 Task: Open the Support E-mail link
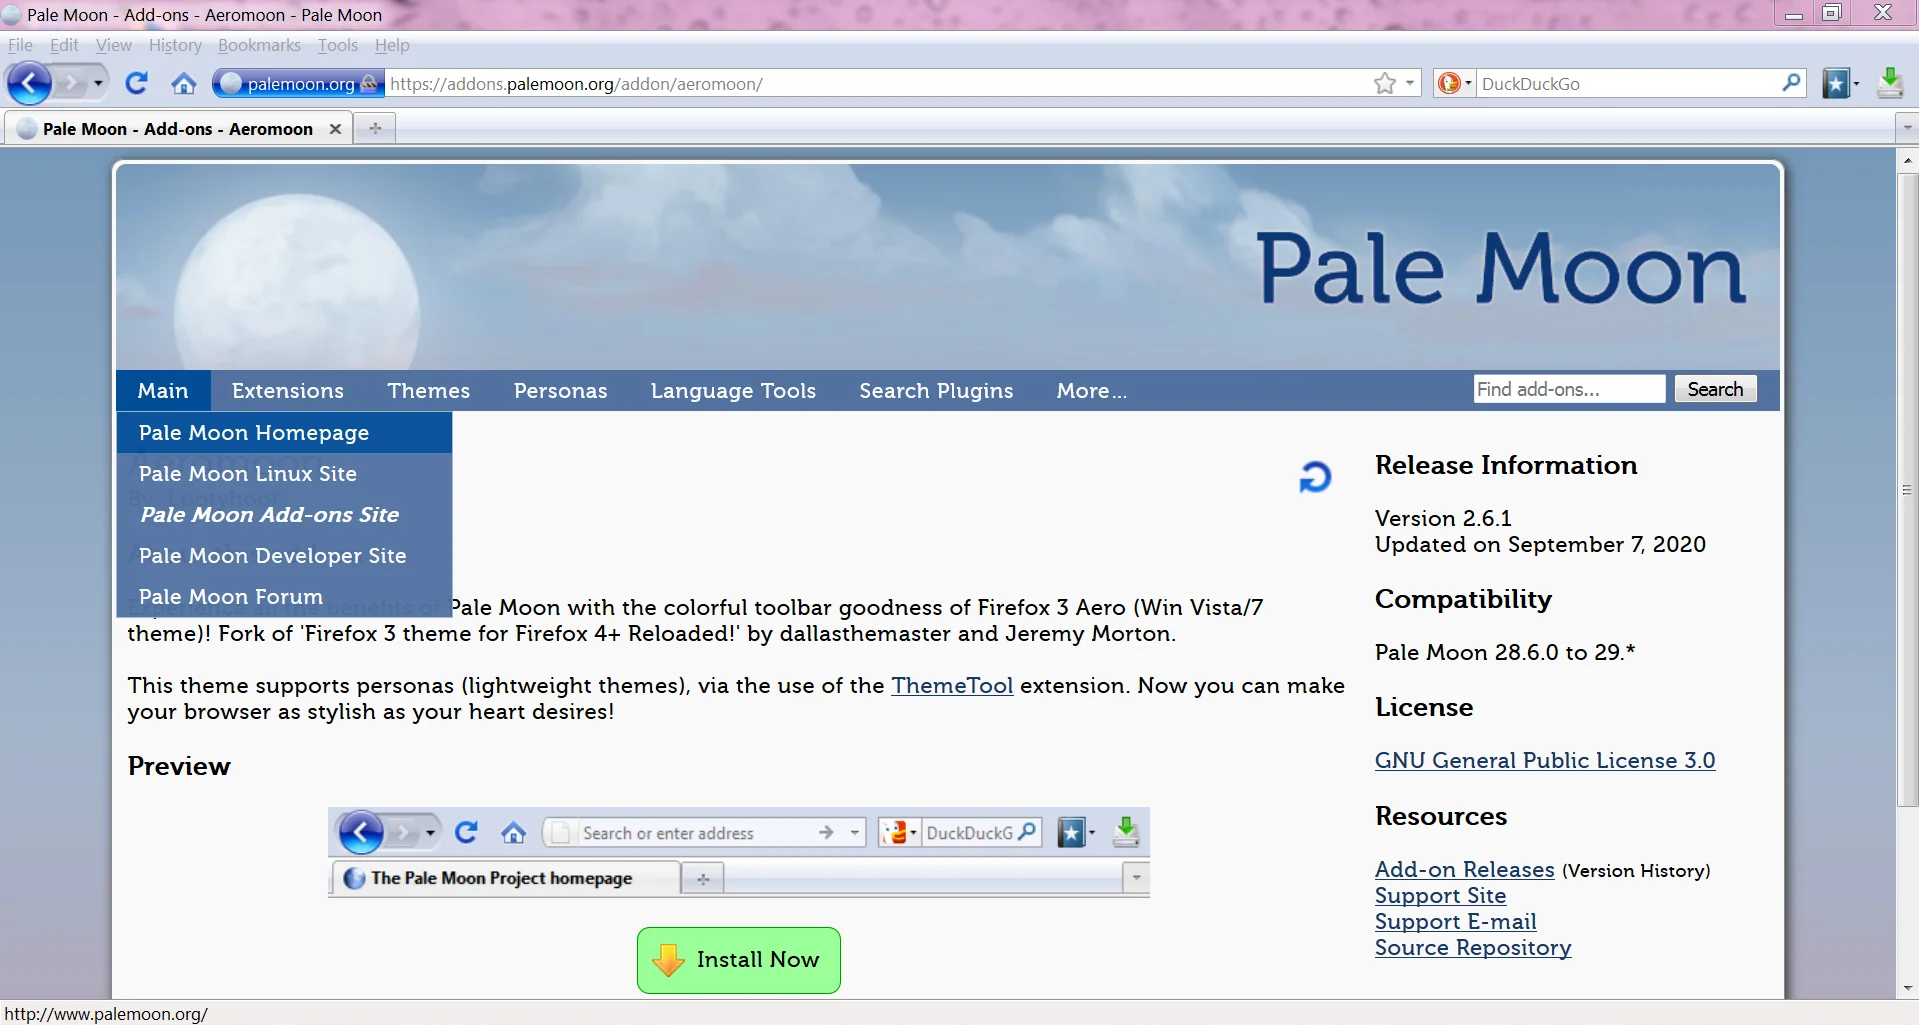tap(1456, 922)
